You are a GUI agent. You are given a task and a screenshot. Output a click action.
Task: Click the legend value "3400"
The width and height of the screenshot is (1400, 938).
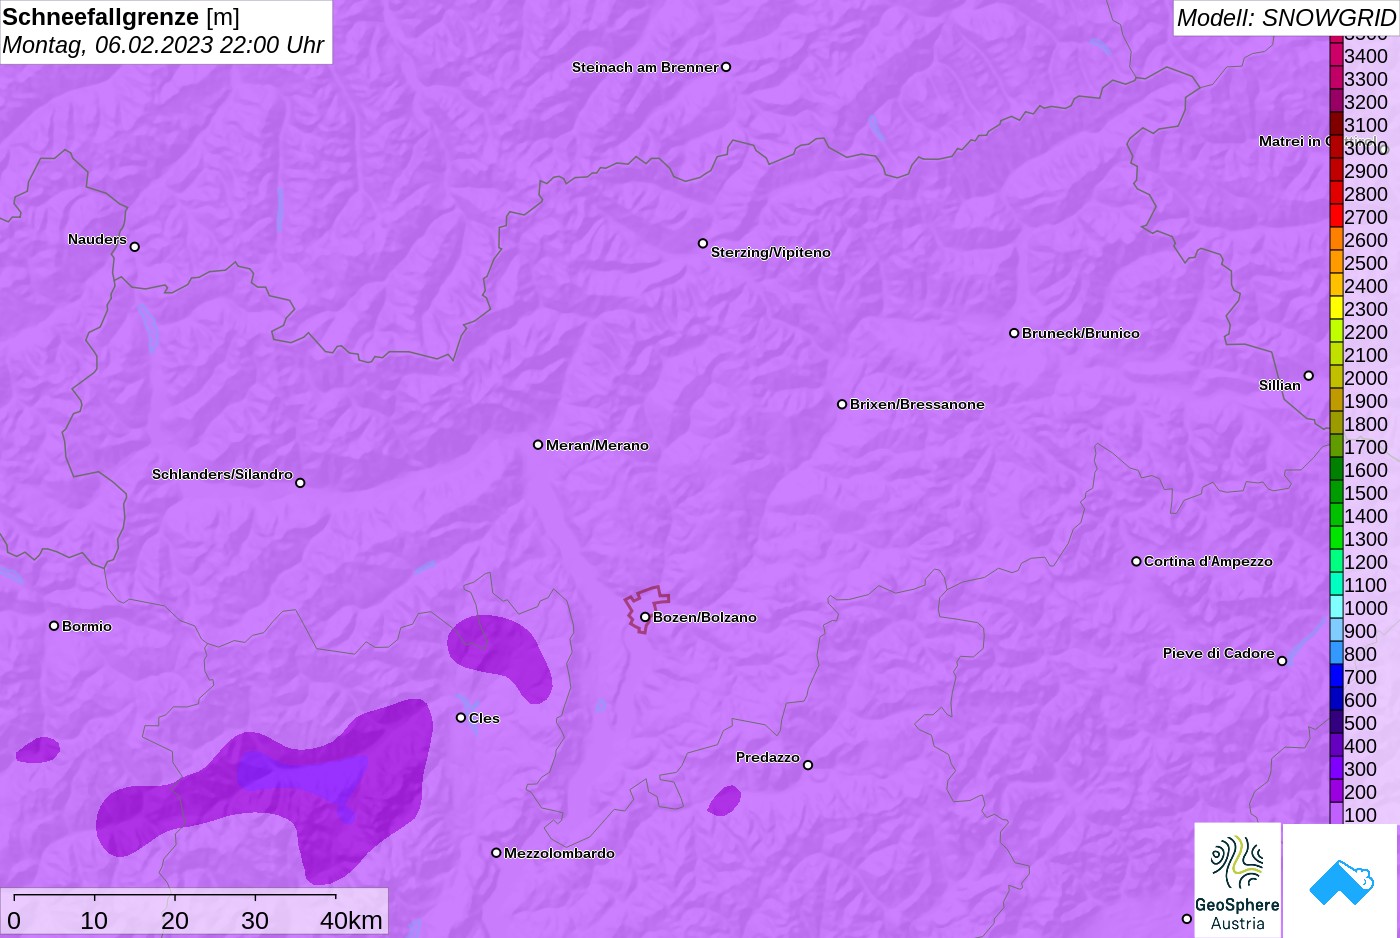[1366, 56]
